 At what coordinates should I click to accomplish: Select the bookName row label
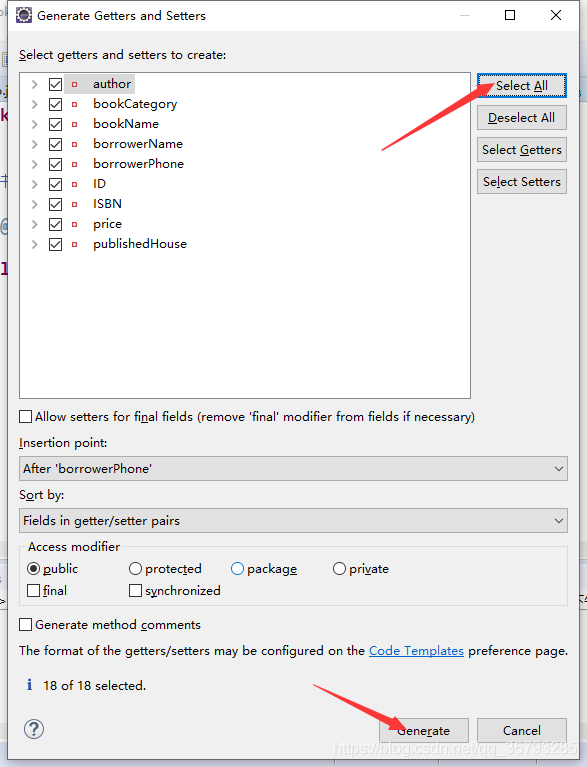click(x=126, y=124)
